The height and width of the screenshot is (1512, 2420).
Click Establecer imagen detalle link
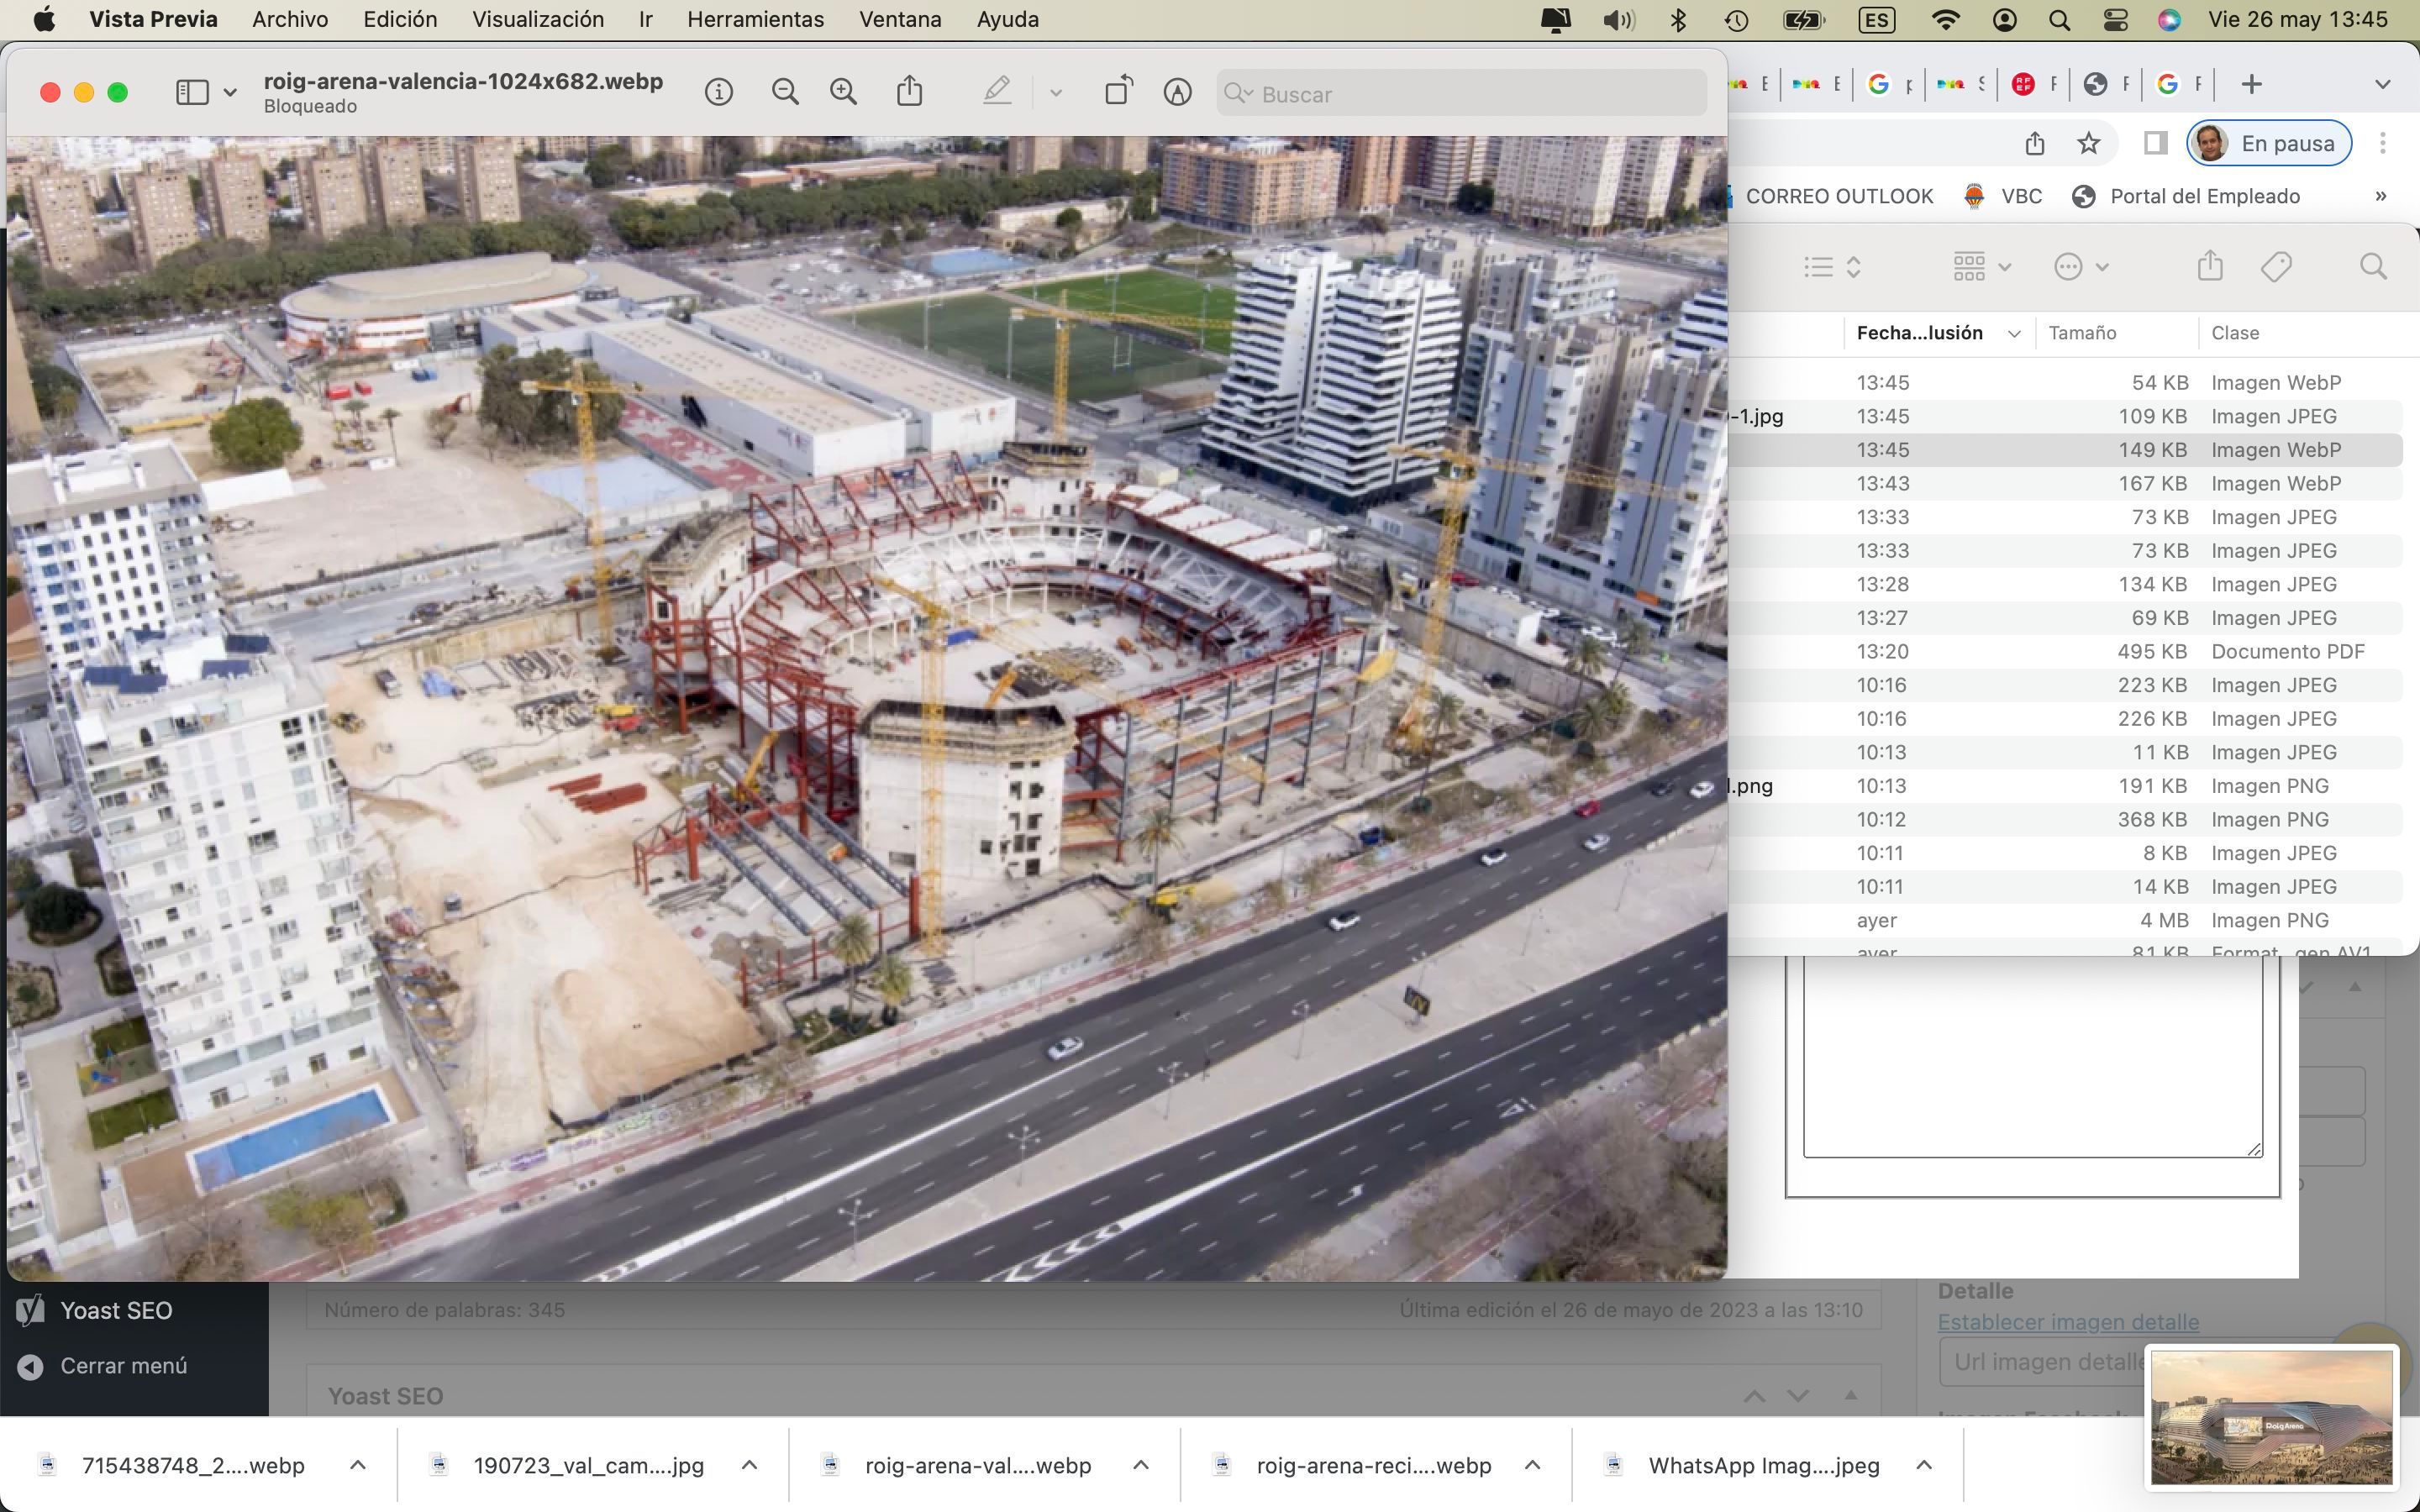click(x=2067, y=1322)
